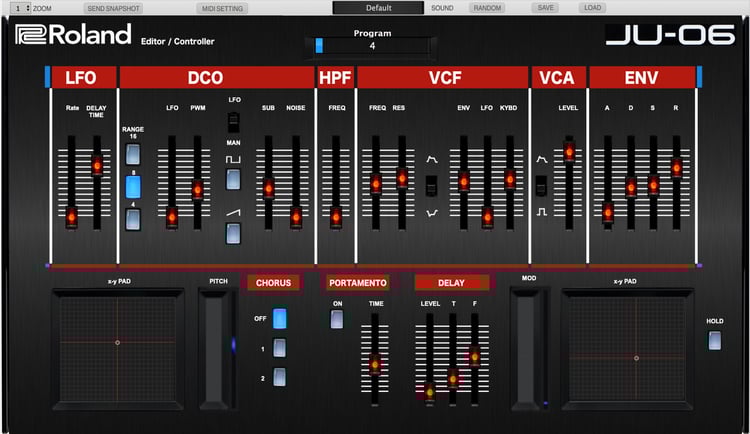
Task: Change the ZOOM stepper value
Action: [21, 8]
